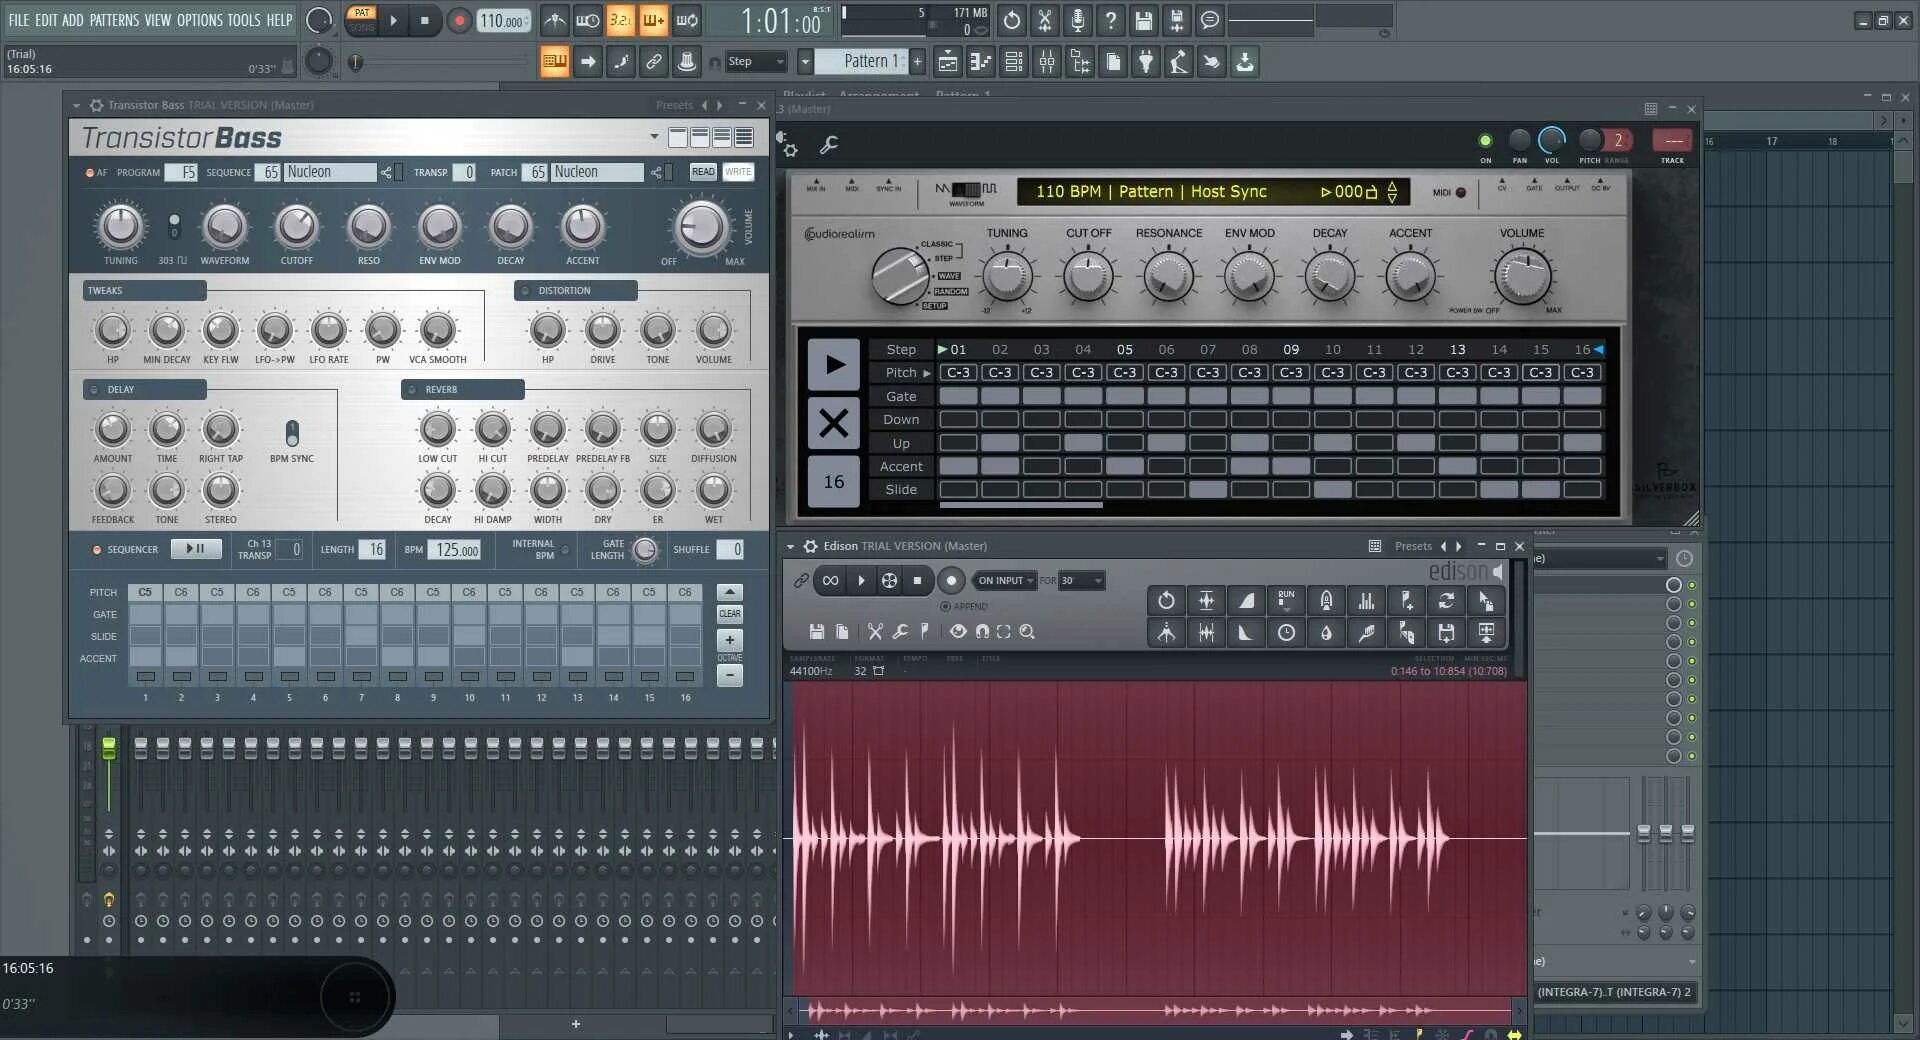Click the main transport record button

click(459, 20)
